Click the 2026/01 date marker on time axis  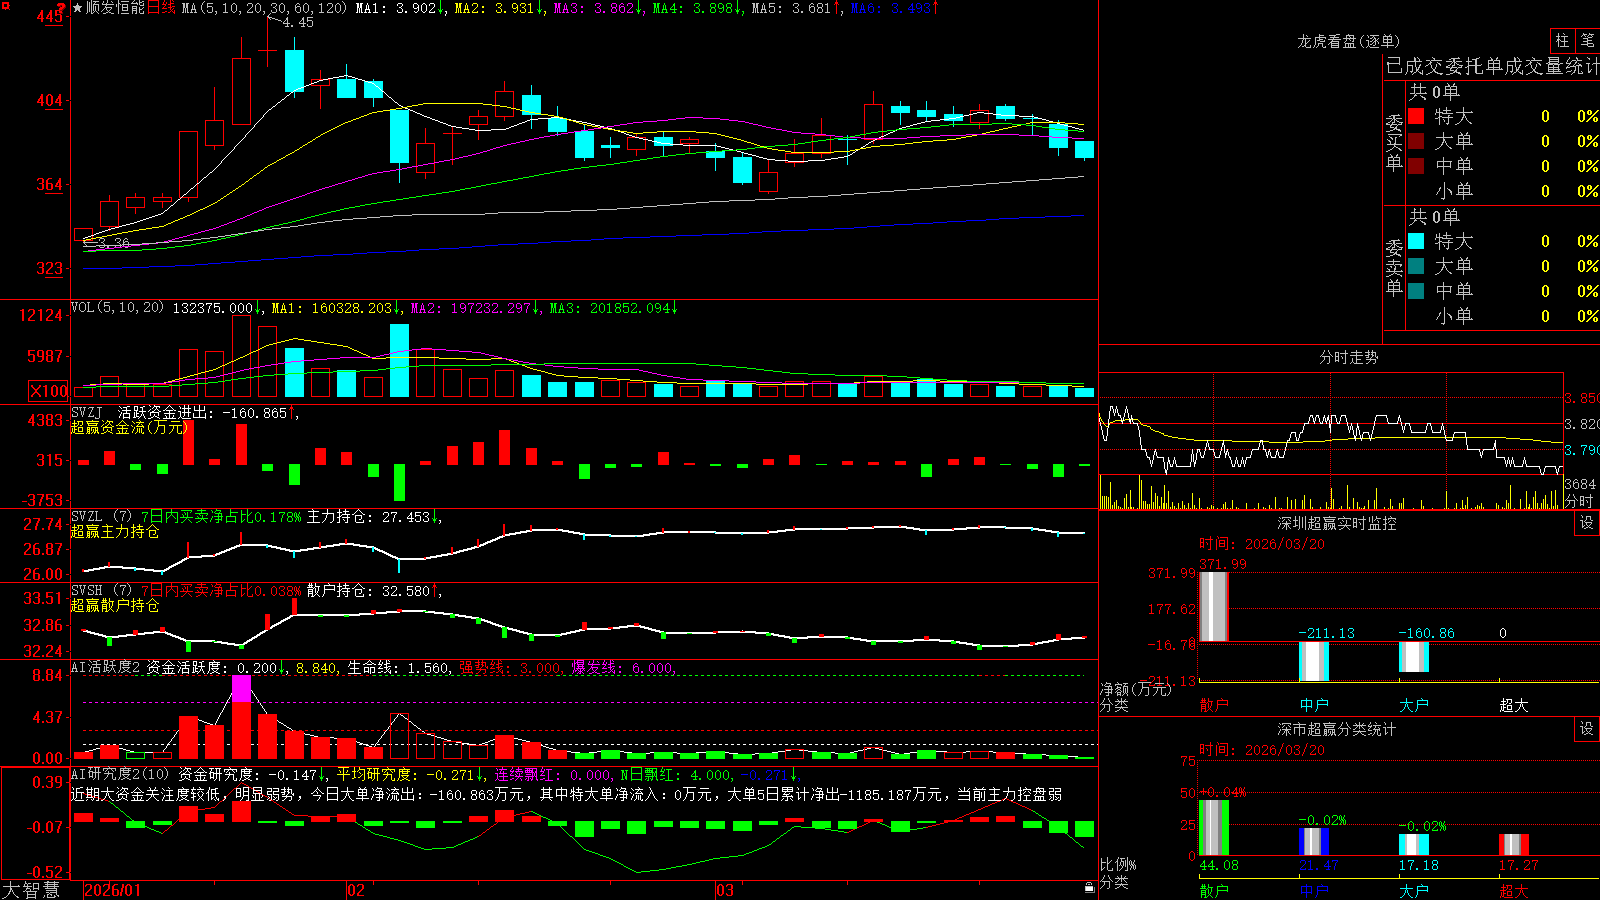coord(113,890)
